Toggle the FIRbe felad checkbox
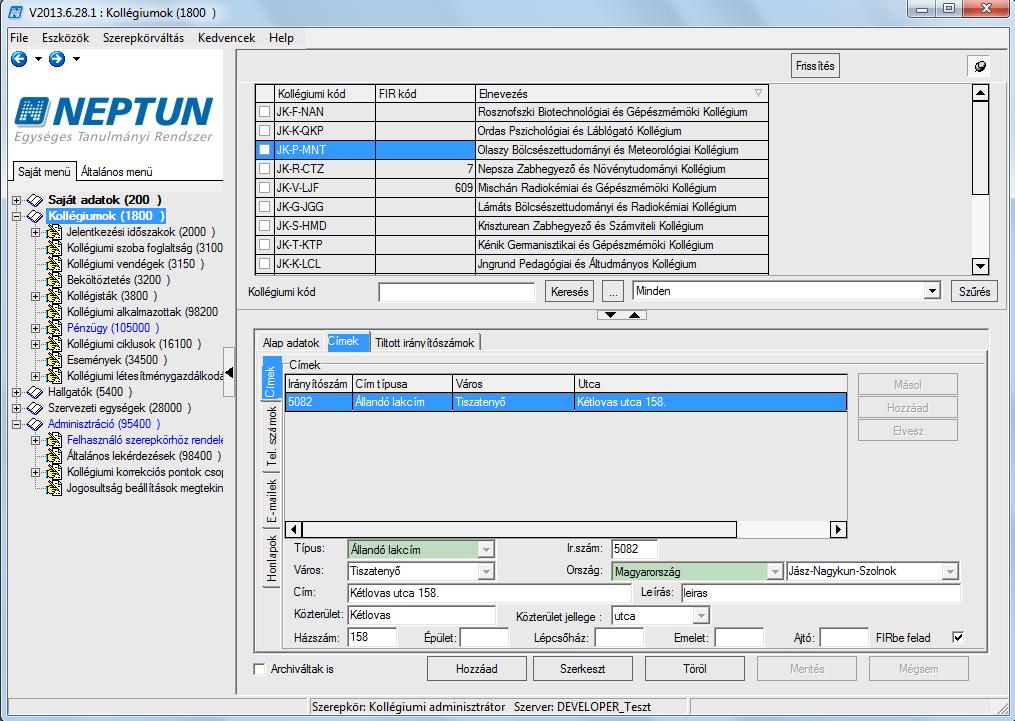This screenshot has height=721, width=1015. click(958, 638)
